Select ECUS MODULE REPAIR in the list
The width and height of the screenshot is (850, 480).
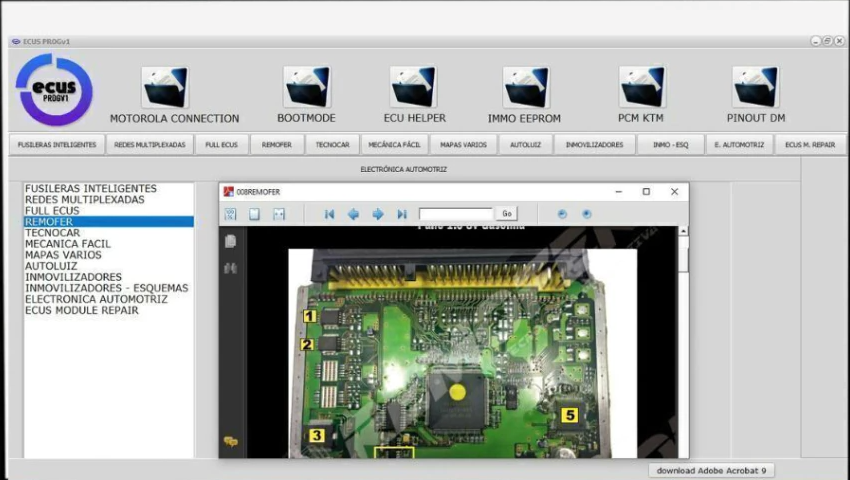(82, 310)
